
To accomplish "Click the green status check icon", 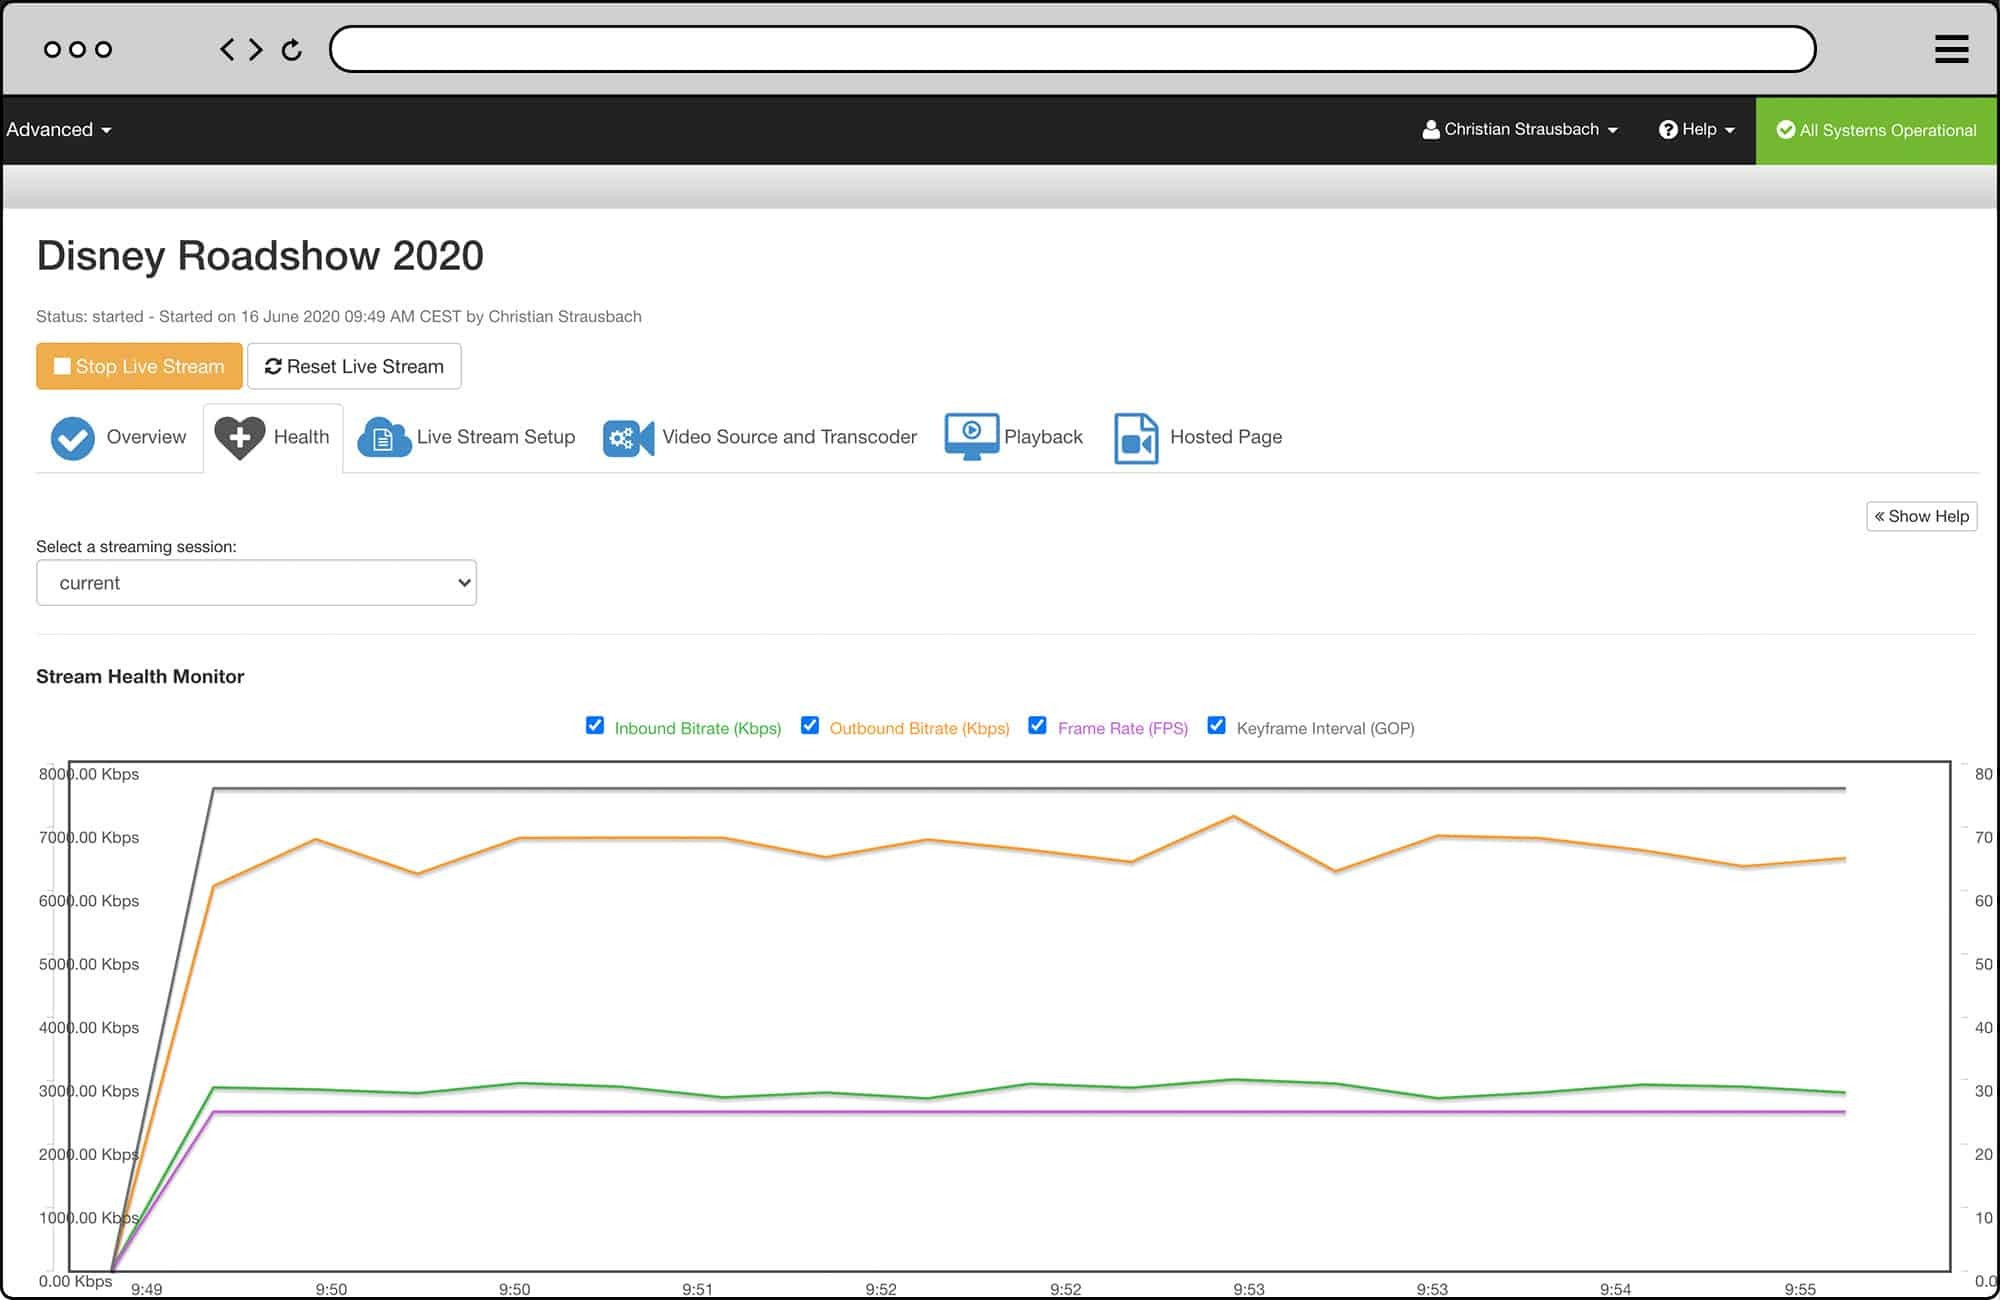I will (x=1785, y=130).
